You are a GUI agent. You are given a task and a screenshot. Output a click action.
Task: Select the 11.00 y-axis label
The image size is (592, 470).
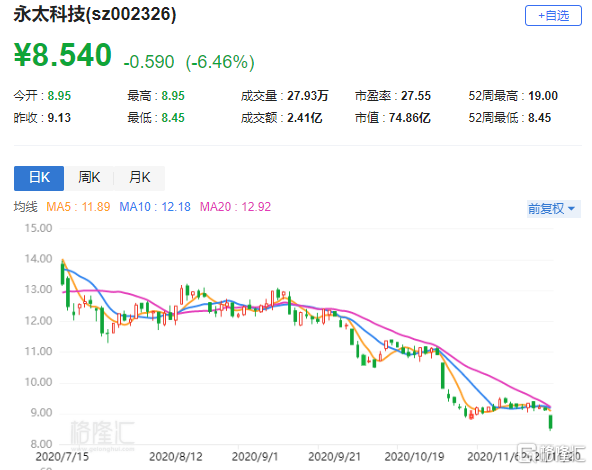[x=39, y=351]
